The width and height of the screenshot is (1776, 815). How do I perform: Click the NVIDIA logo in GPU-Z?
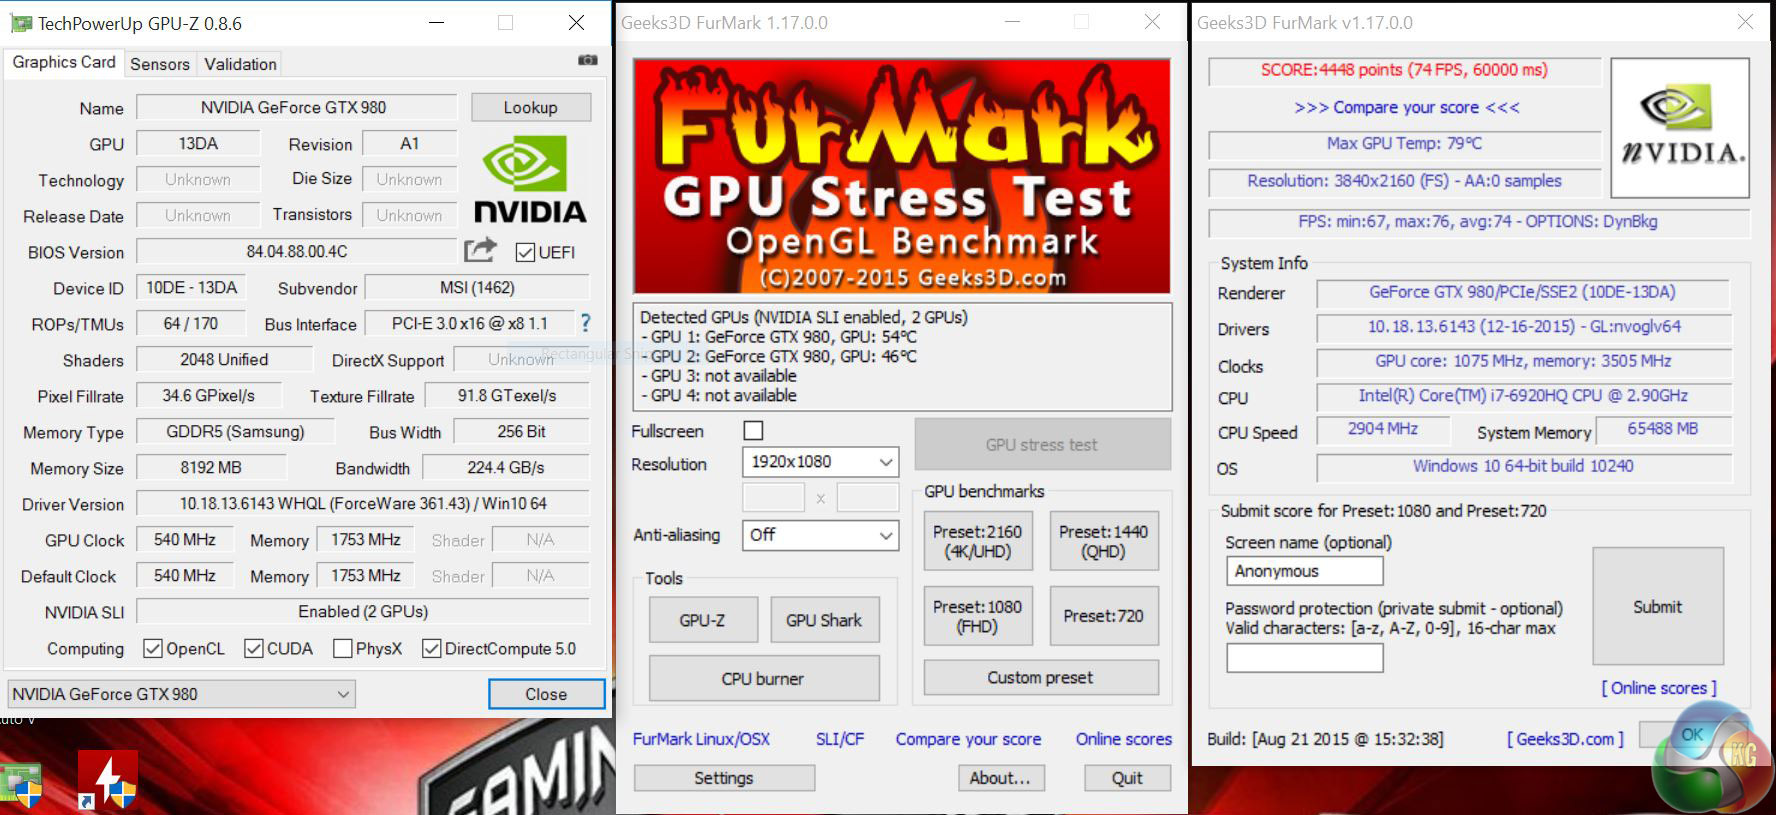pyautogui.click(x=529, y=180)
